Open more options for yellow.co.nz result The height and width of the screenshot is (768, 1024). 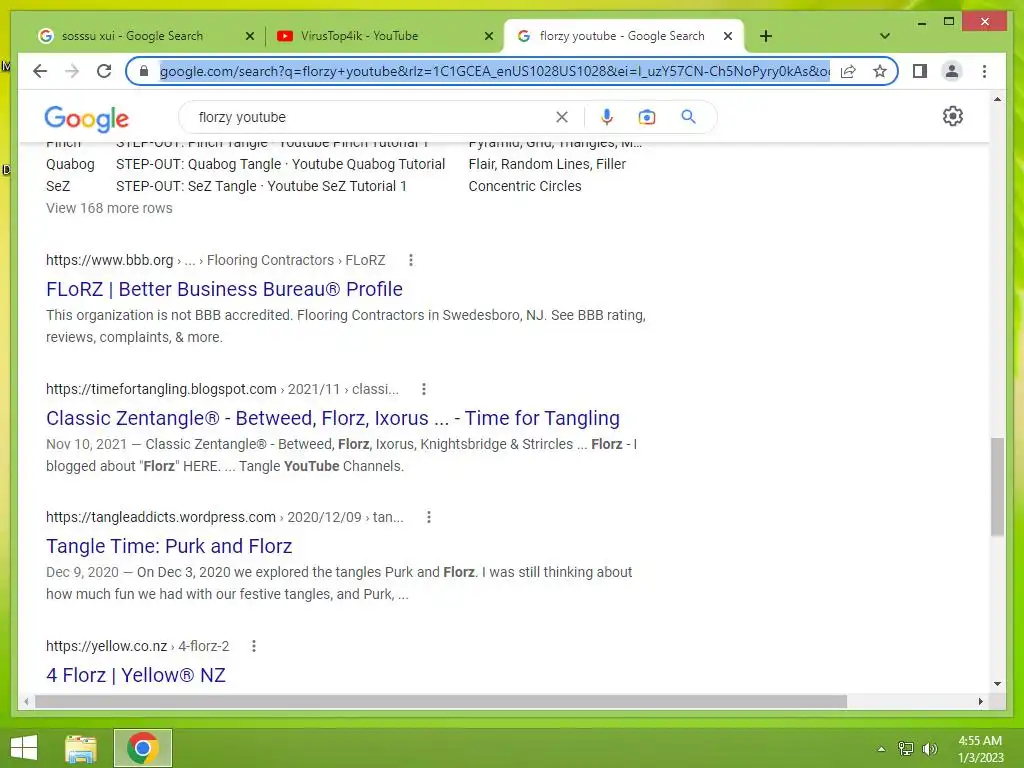click(x=254, y=646)
